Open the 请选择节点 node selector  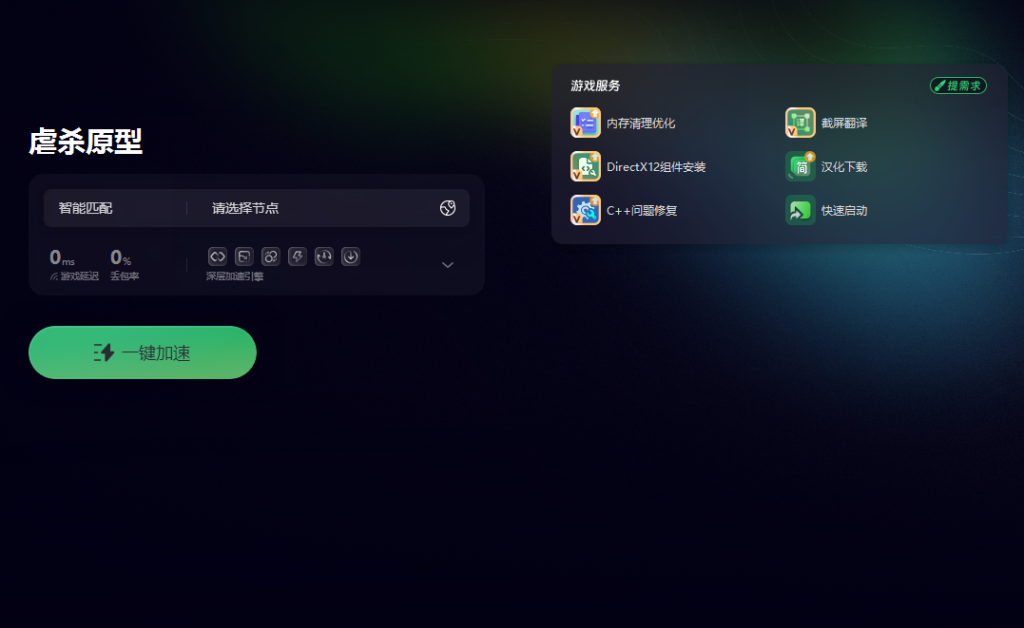point(246,208)
